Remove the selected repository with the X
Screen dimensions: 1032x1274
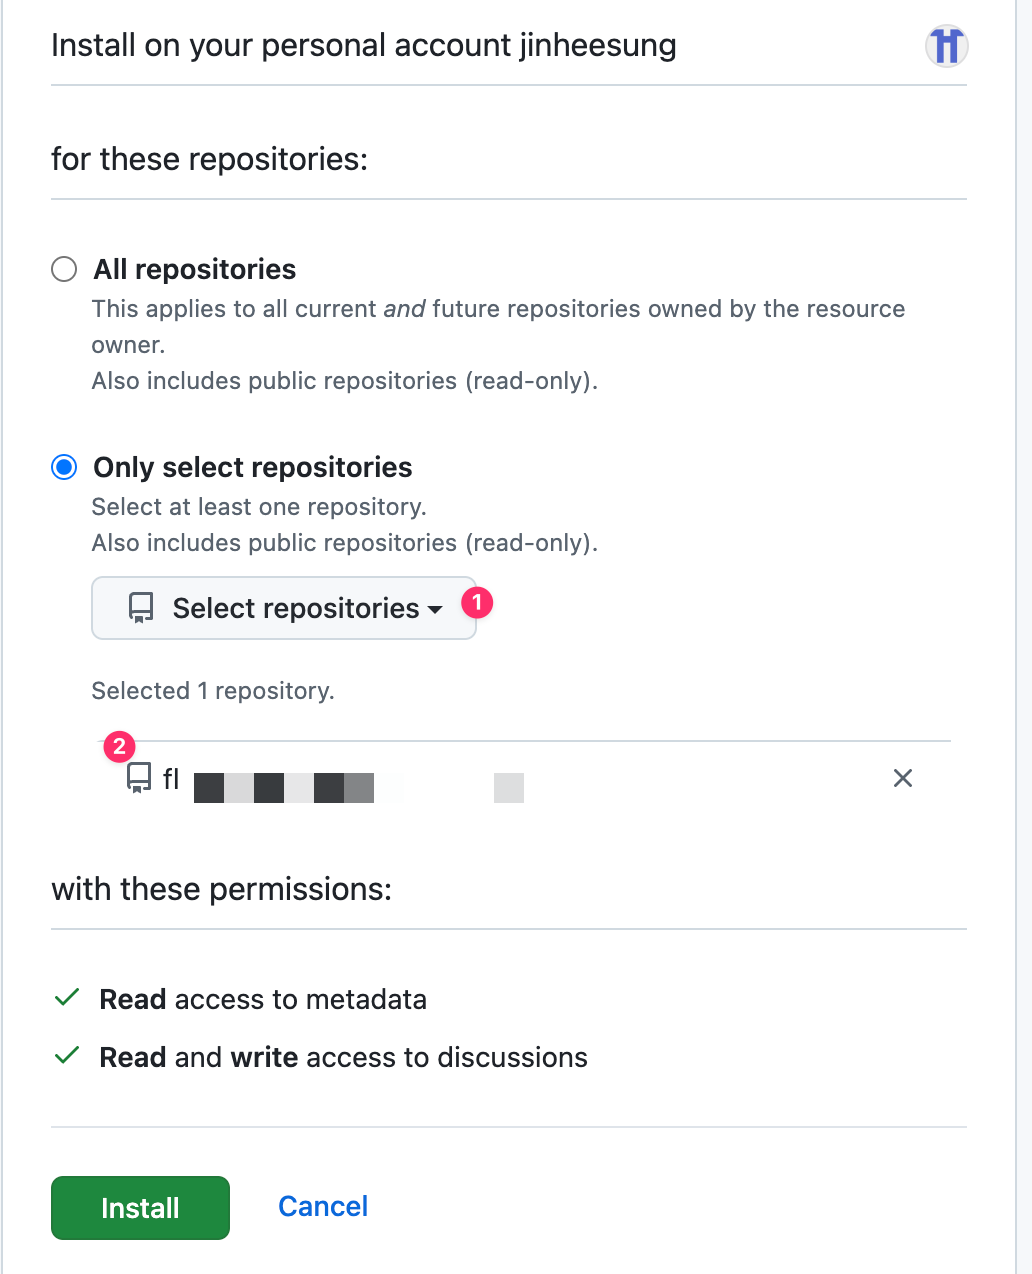click(x=902, y=778)
